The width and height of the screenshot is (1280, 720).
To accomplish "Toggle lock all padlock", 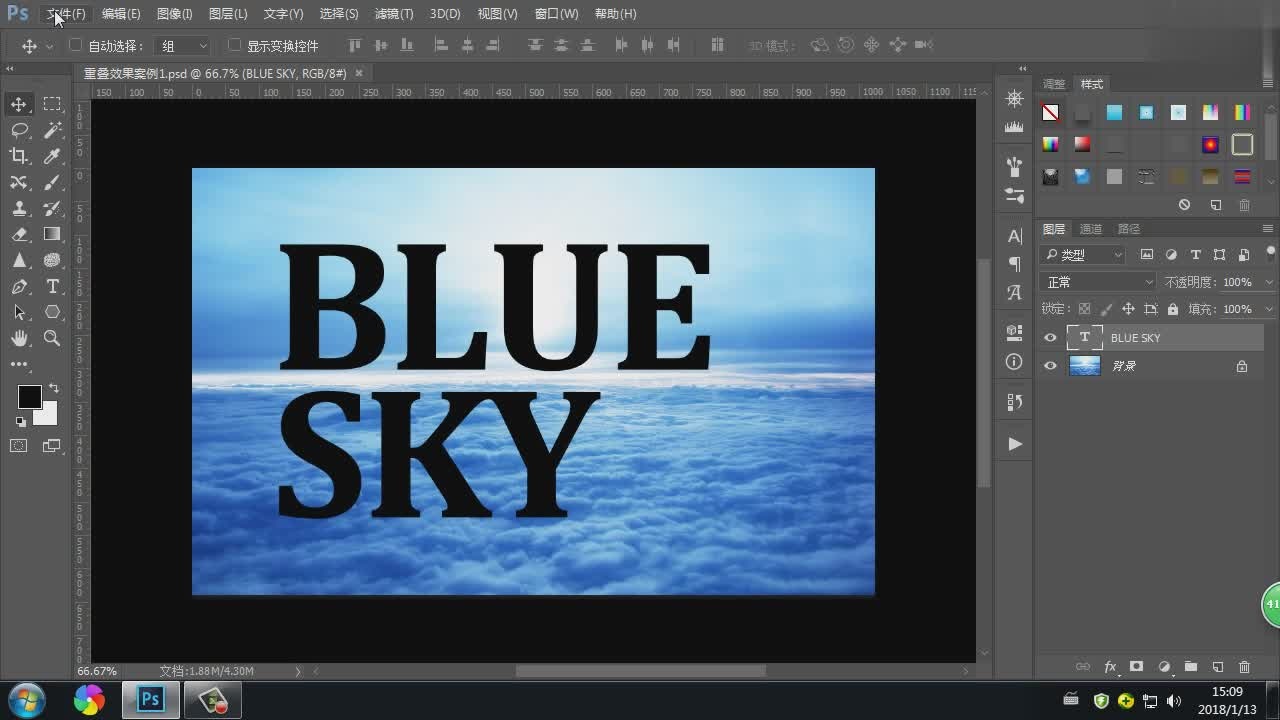I will (1172, 309).
